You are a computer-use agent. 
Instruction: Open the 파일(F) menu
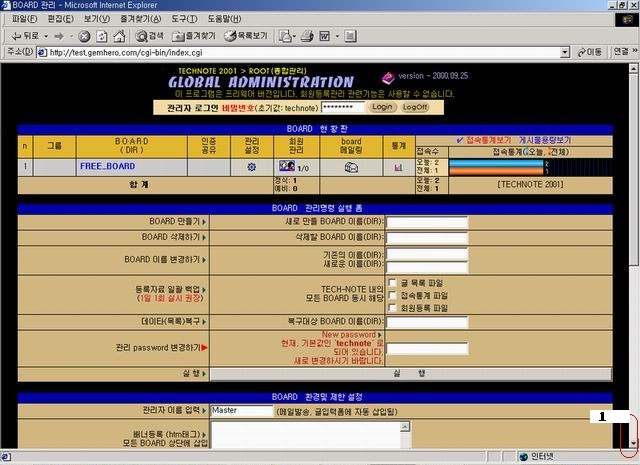24,19
